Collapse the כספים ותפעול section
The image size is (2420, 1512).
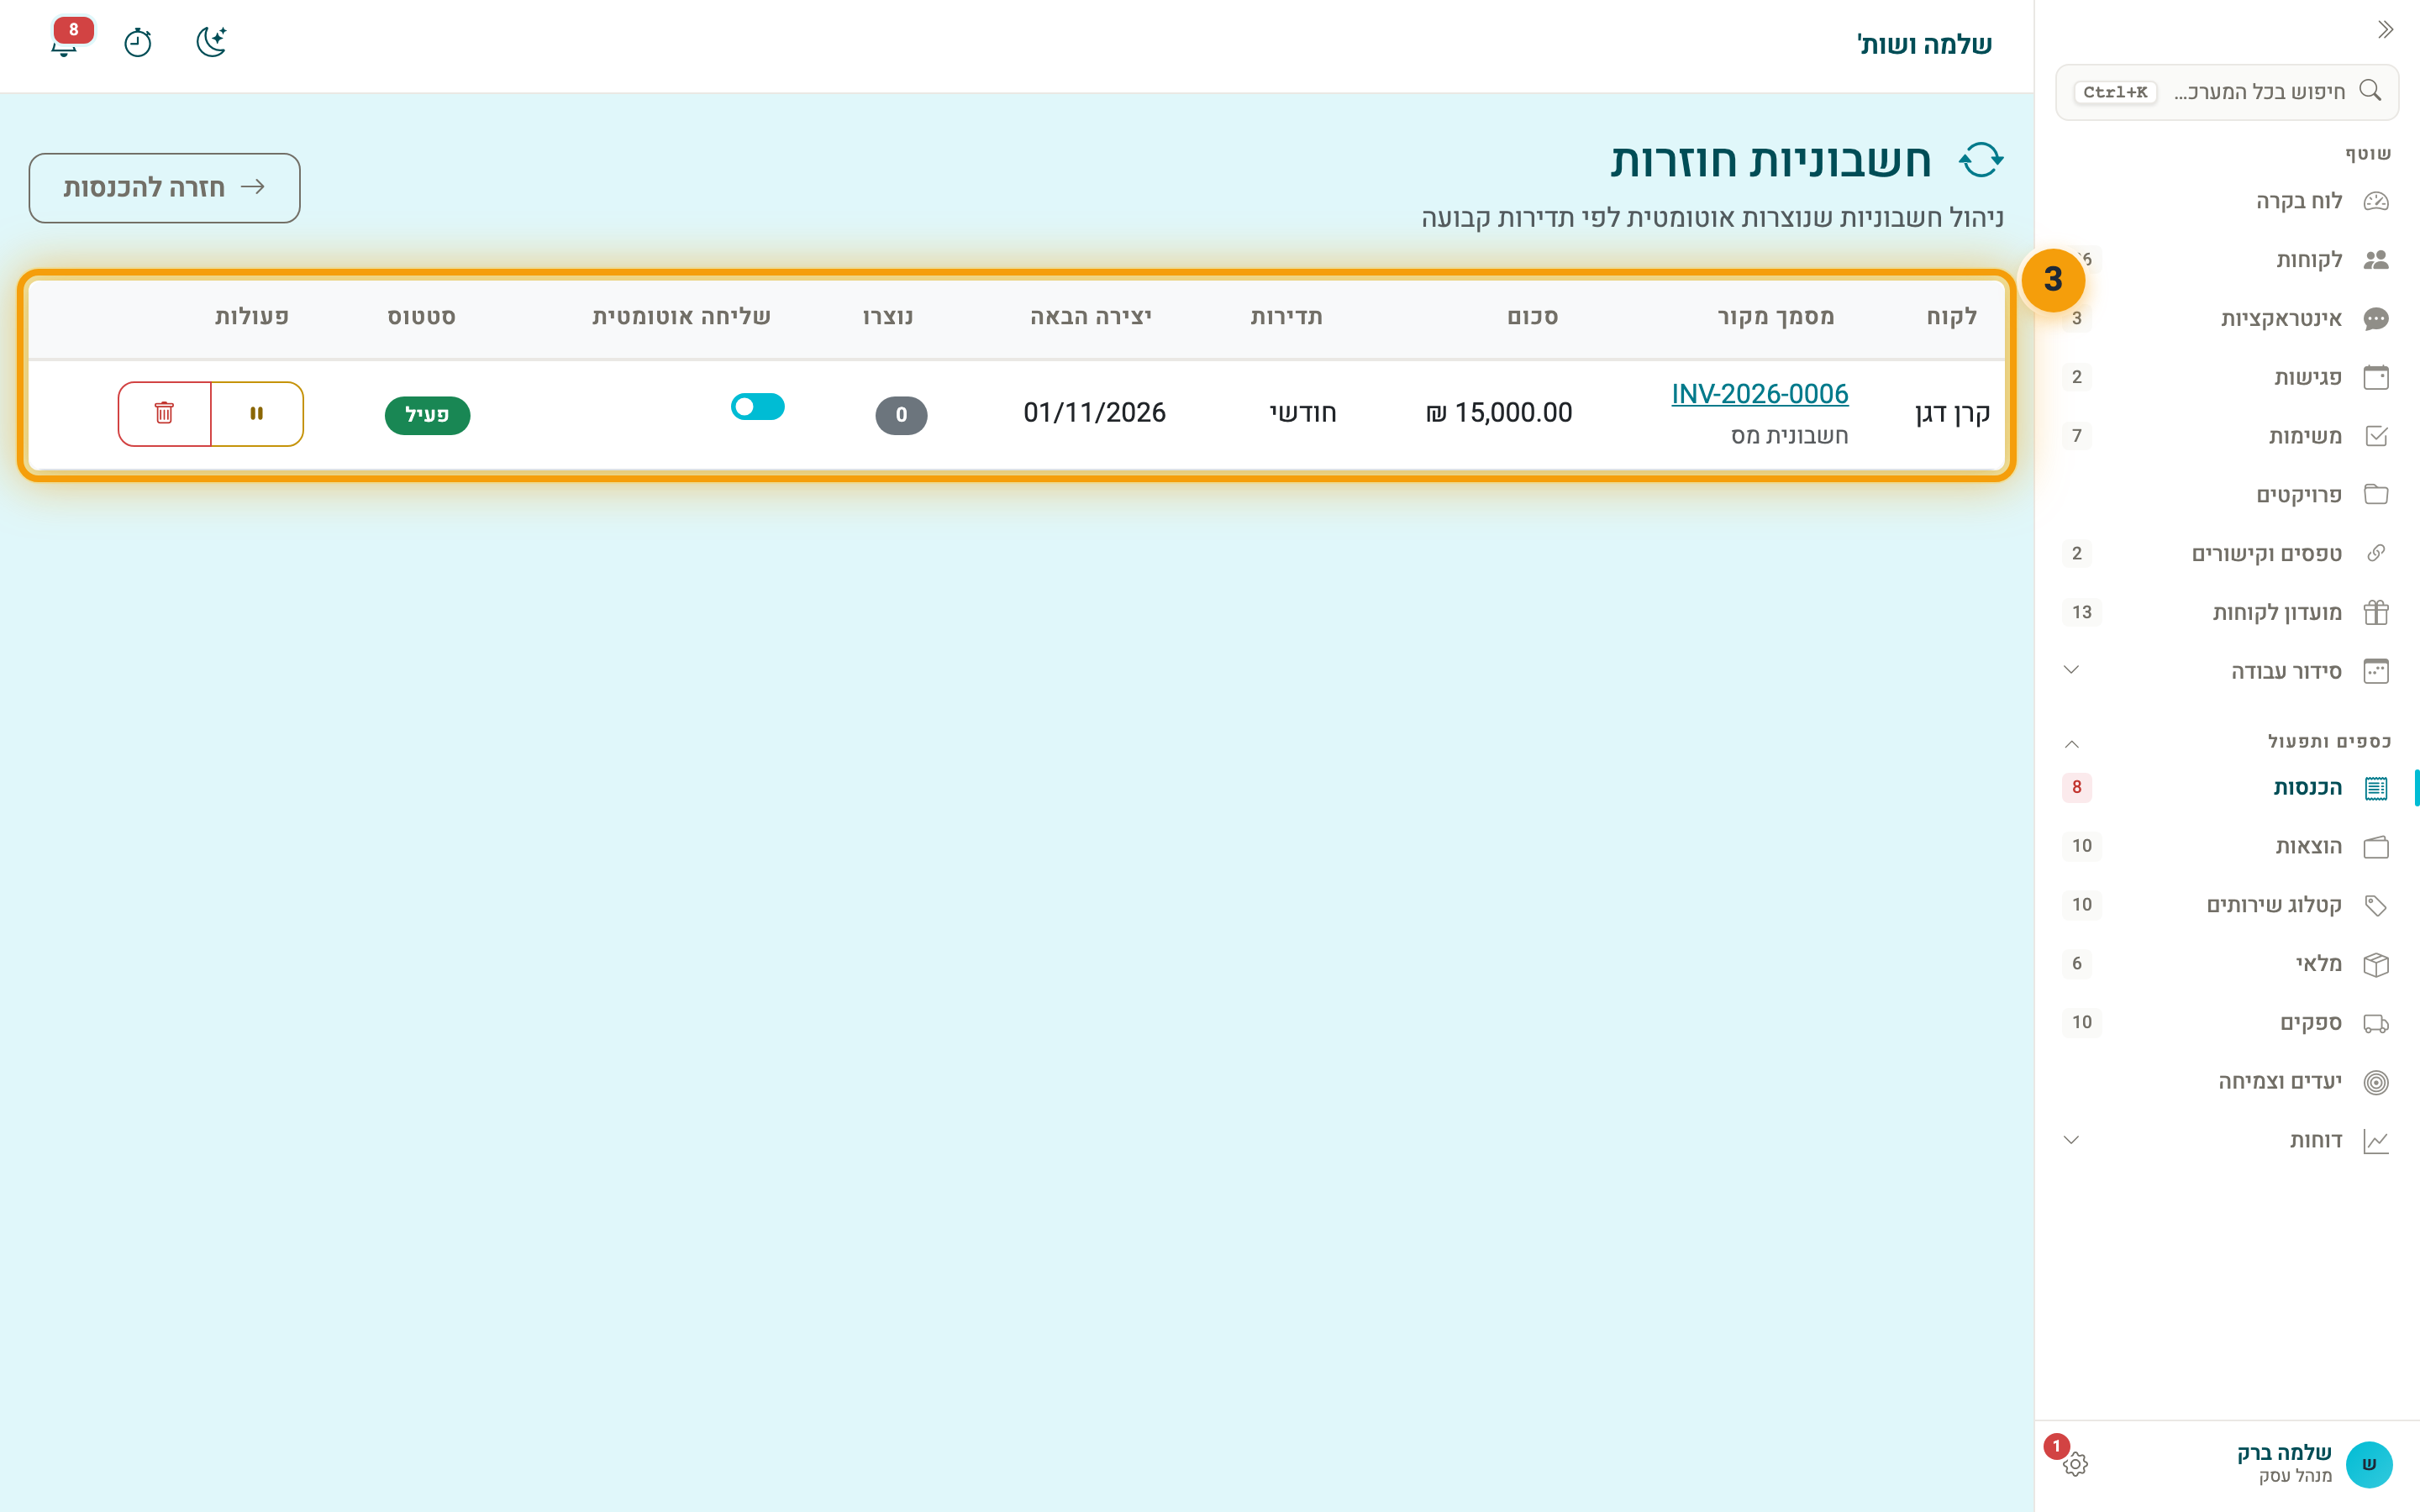pos(2071,743)
